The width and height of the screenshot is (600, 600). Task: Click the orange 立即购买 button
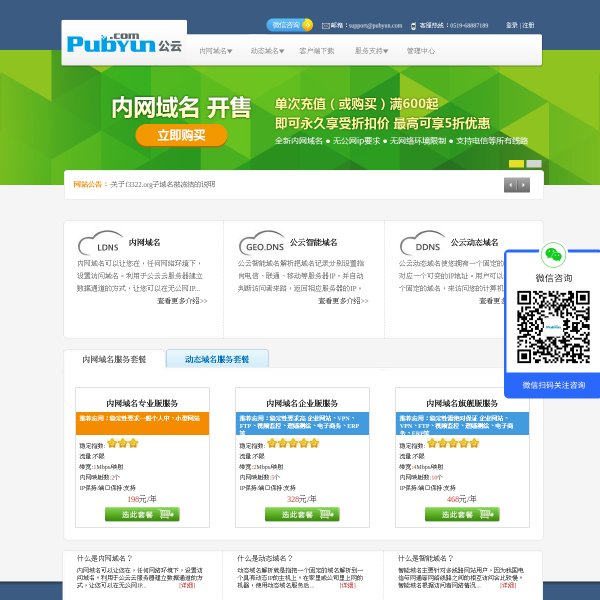coord(181,135)
